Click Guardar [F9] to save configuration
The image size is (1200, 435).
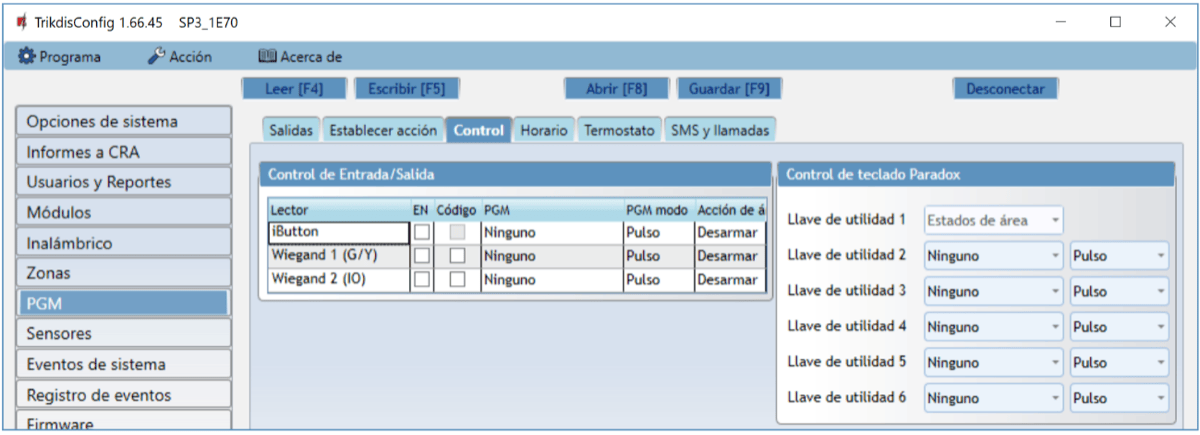click(729, 88)
